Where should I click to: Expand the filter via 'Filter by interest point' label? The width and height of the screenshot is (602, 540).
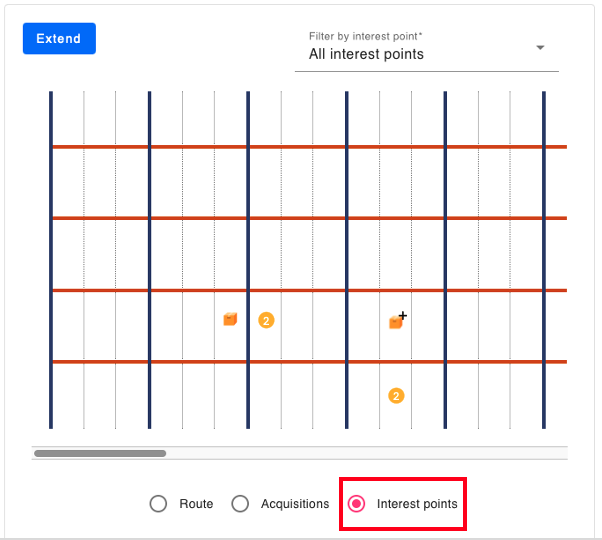click(x=365, y=36)
